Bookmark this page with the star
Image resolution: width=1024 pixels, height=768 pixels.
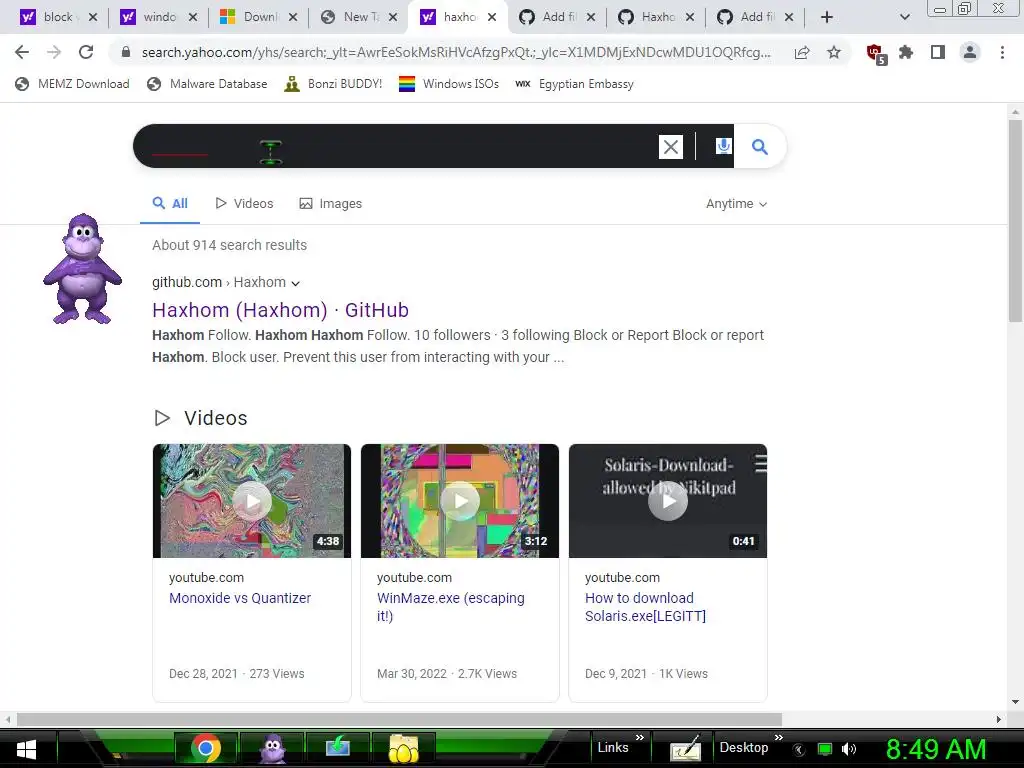(834, 52)
